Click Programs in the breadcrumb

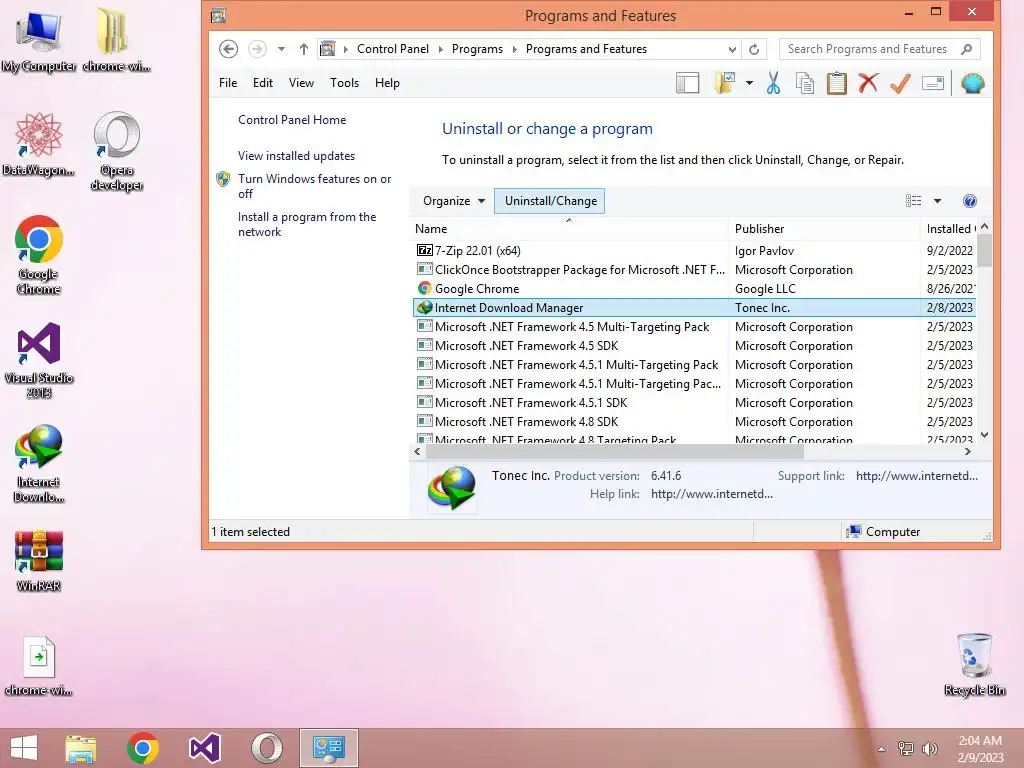(477, 49)
